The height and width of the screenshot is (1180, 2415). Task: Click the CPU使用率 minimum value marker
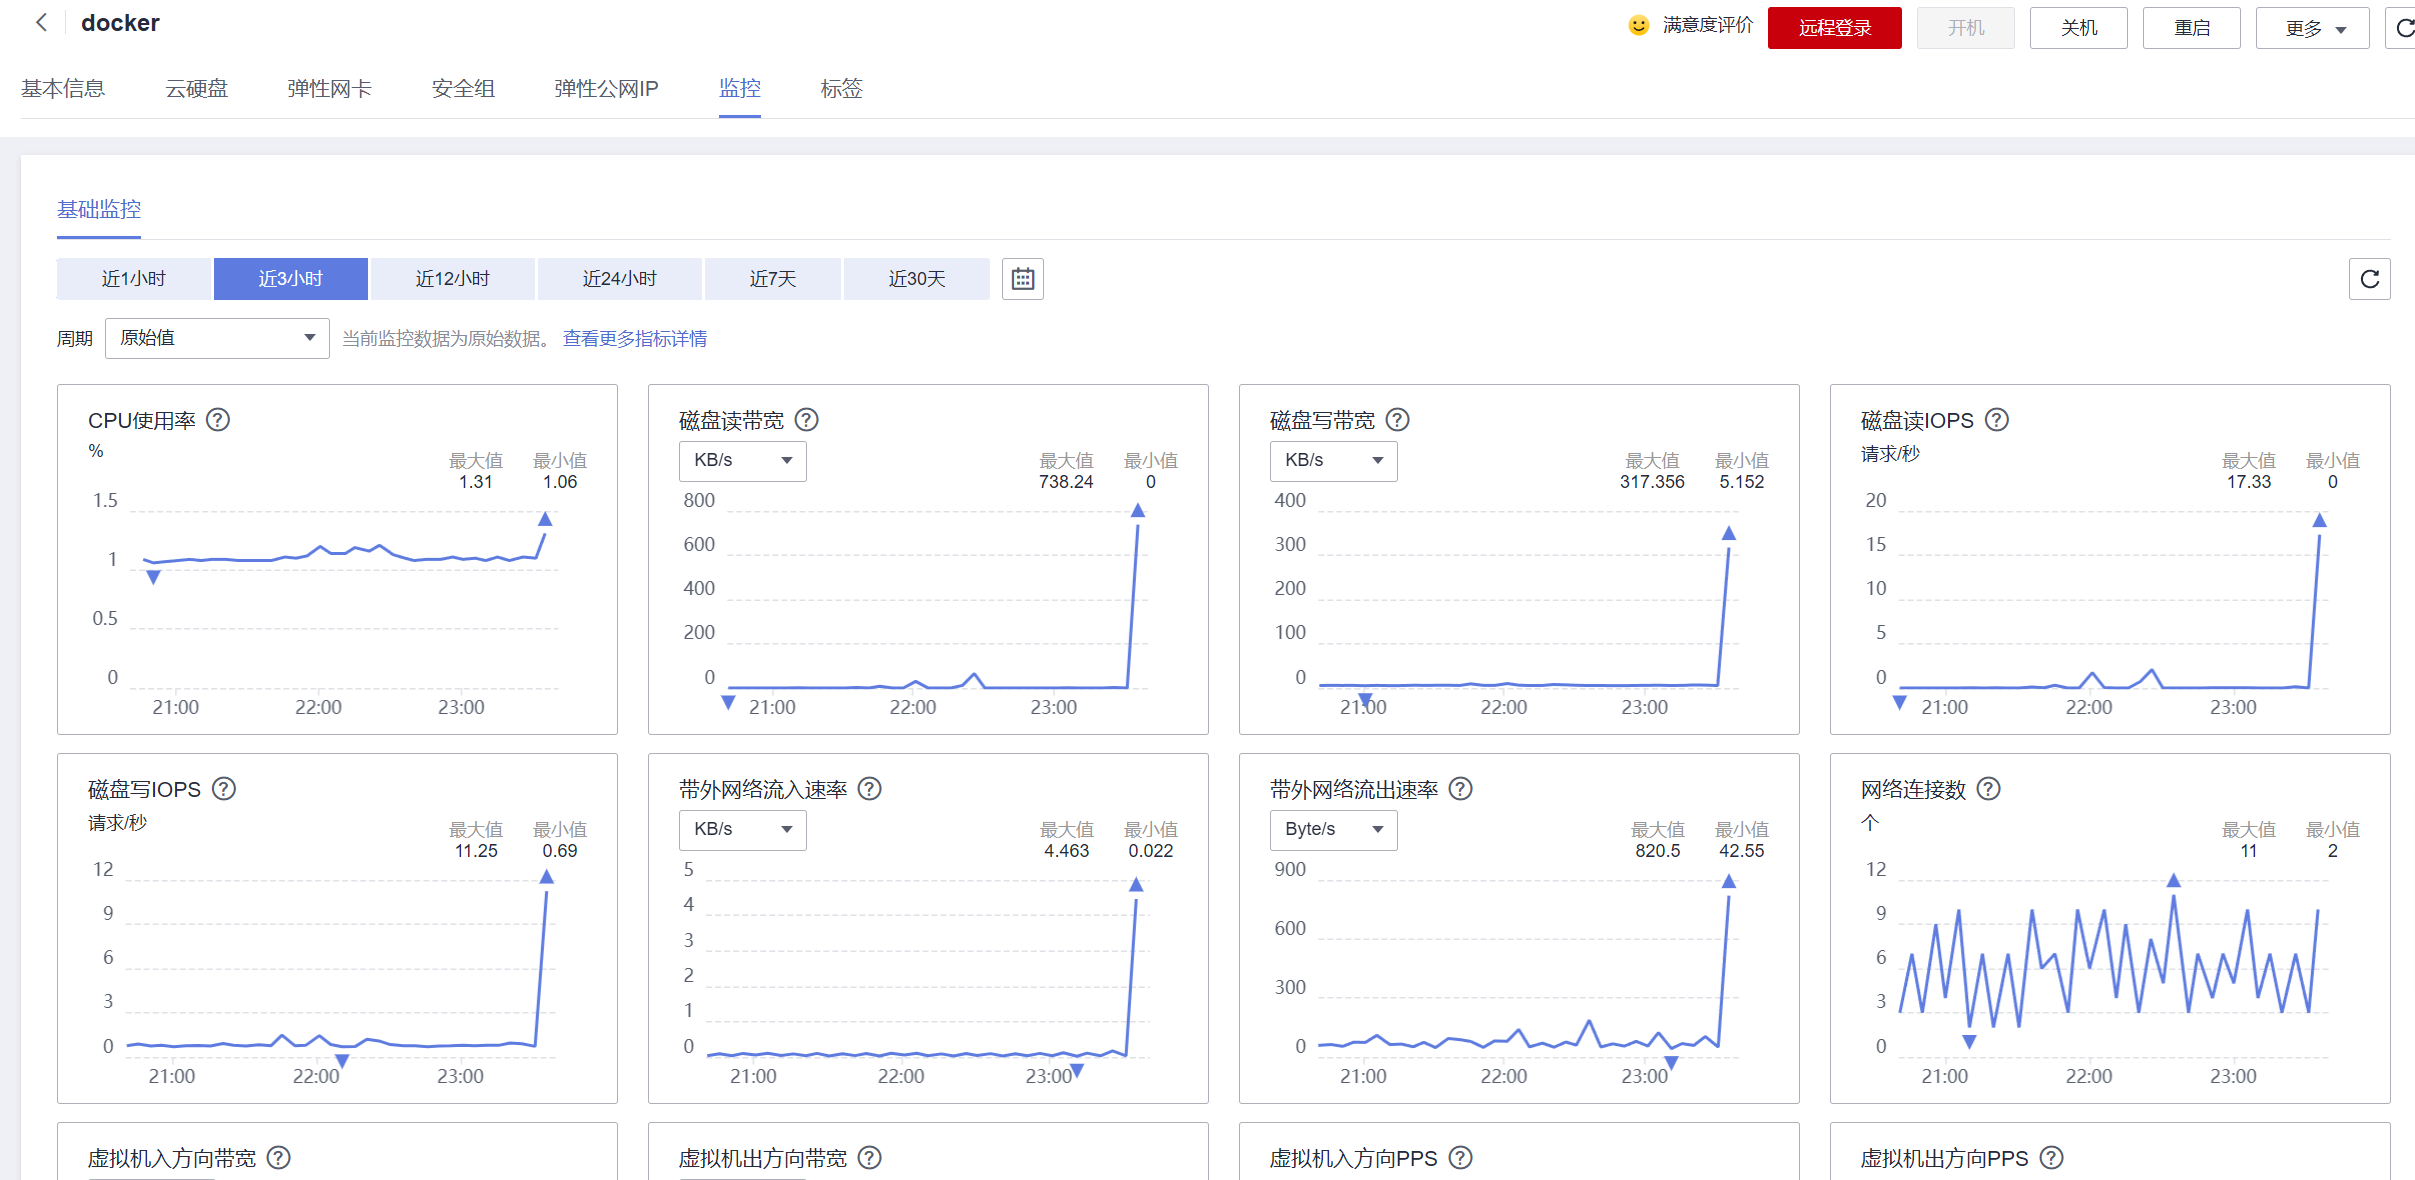point(153,577)
